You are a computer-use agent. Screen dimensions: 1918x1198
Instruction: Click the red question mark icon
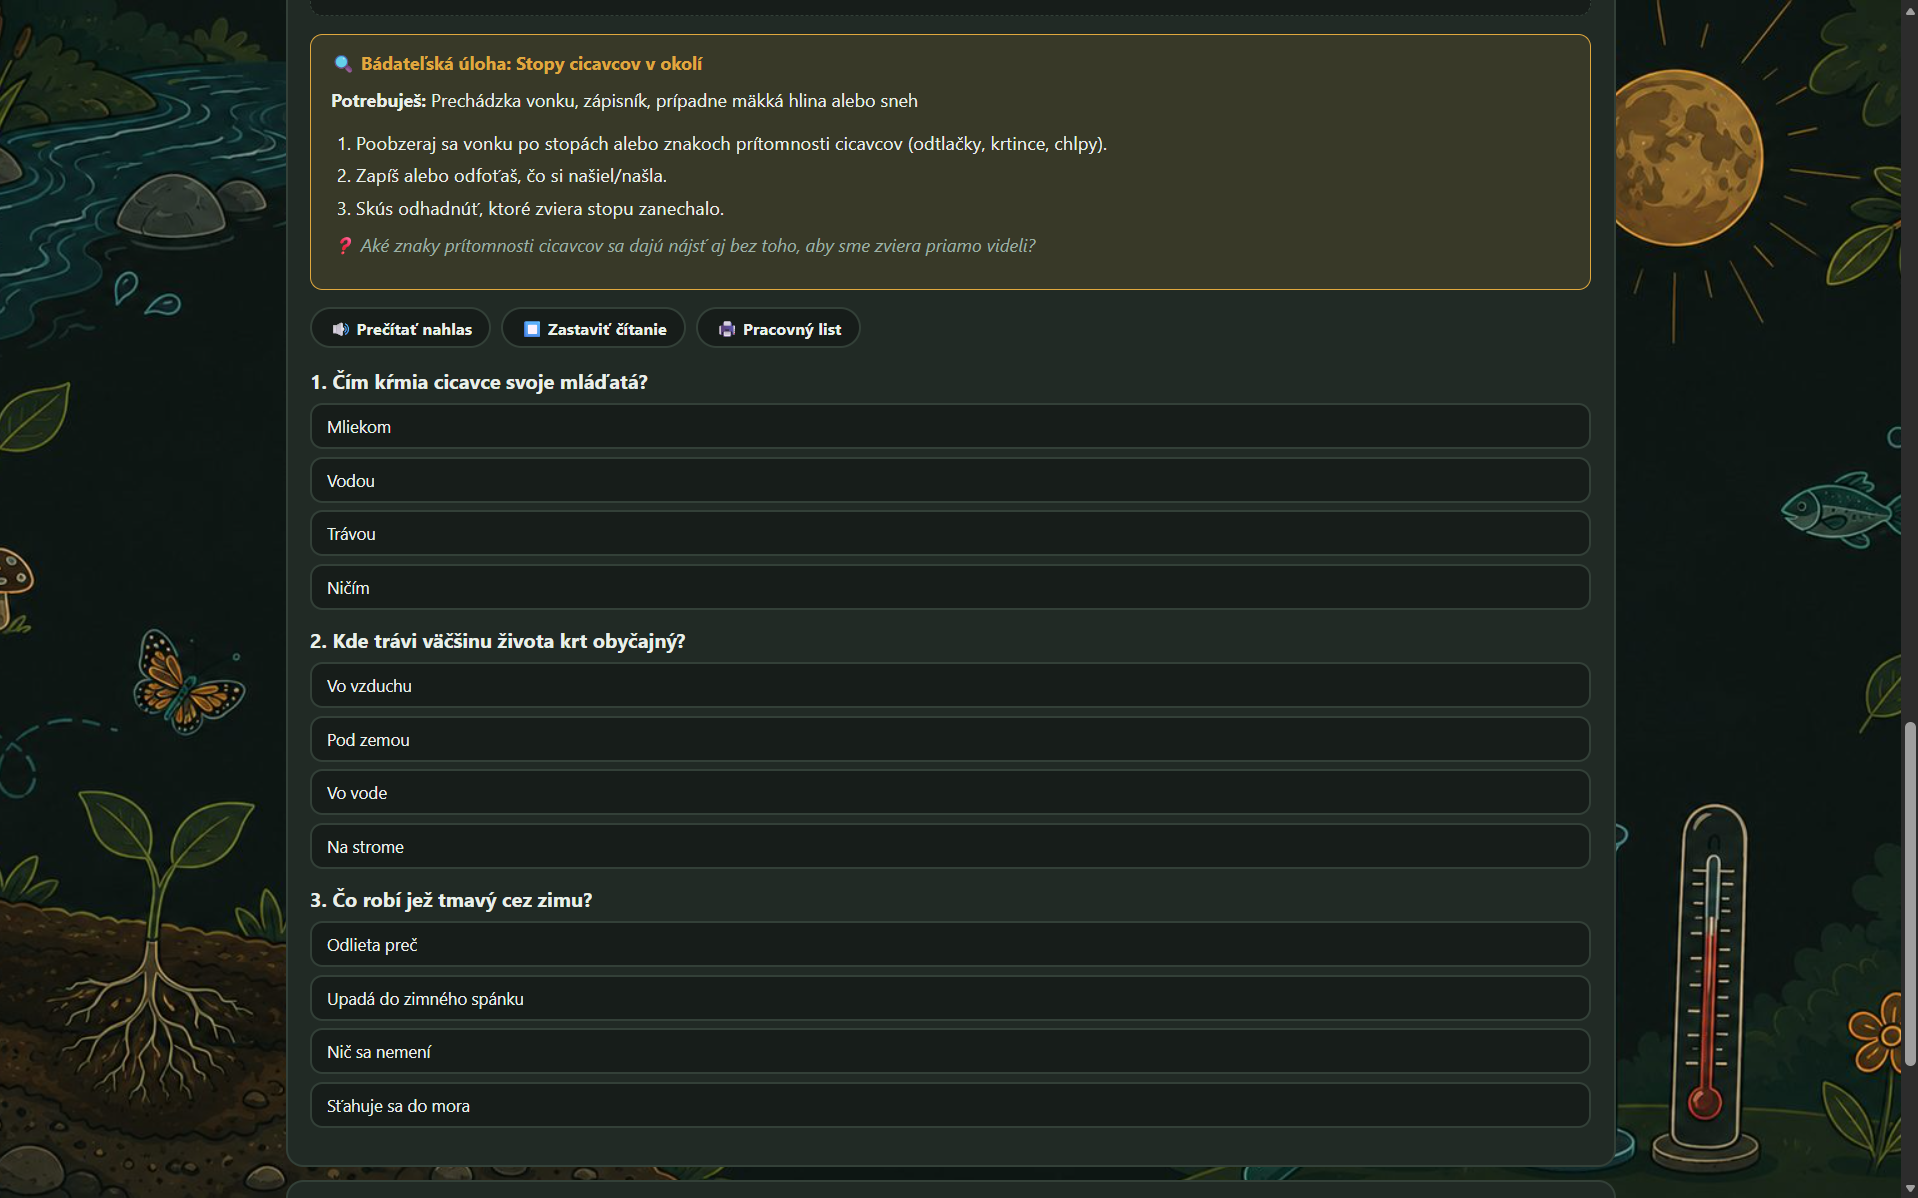pos(344,246)
